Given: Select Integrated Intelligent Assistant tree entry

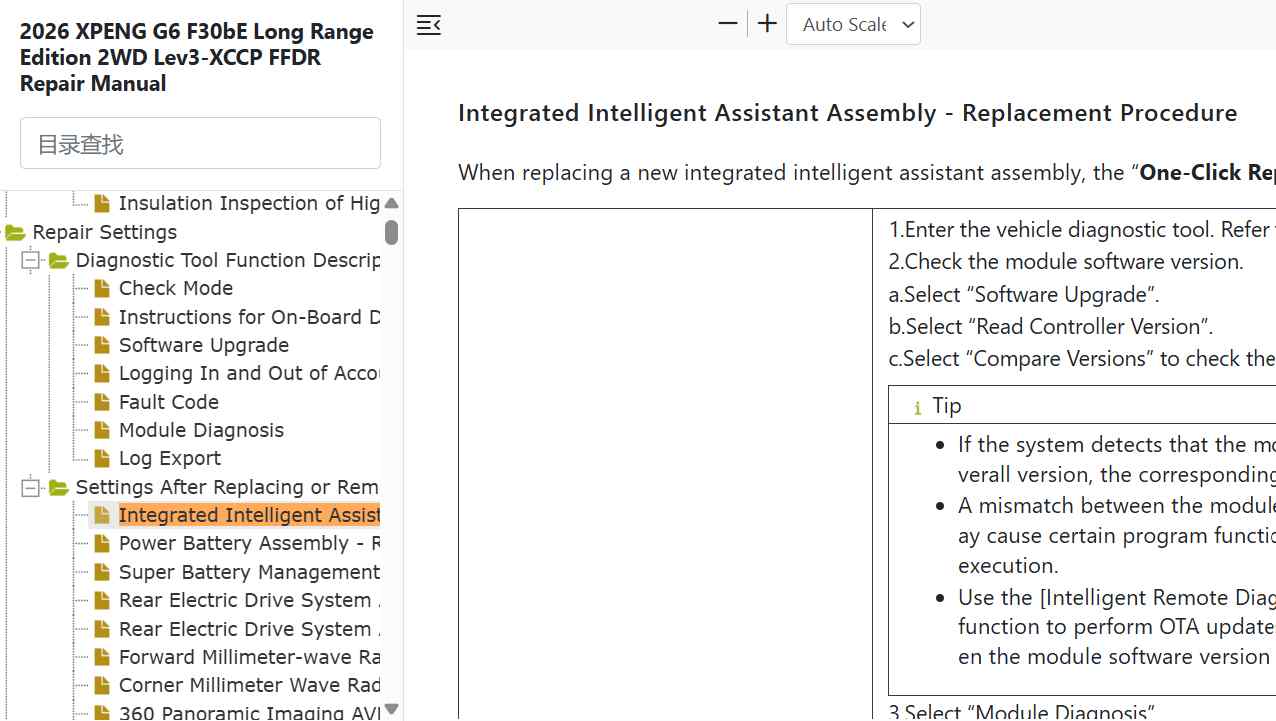Looking at the screenshot, I should pyautogui.click(x=249, y=515).
